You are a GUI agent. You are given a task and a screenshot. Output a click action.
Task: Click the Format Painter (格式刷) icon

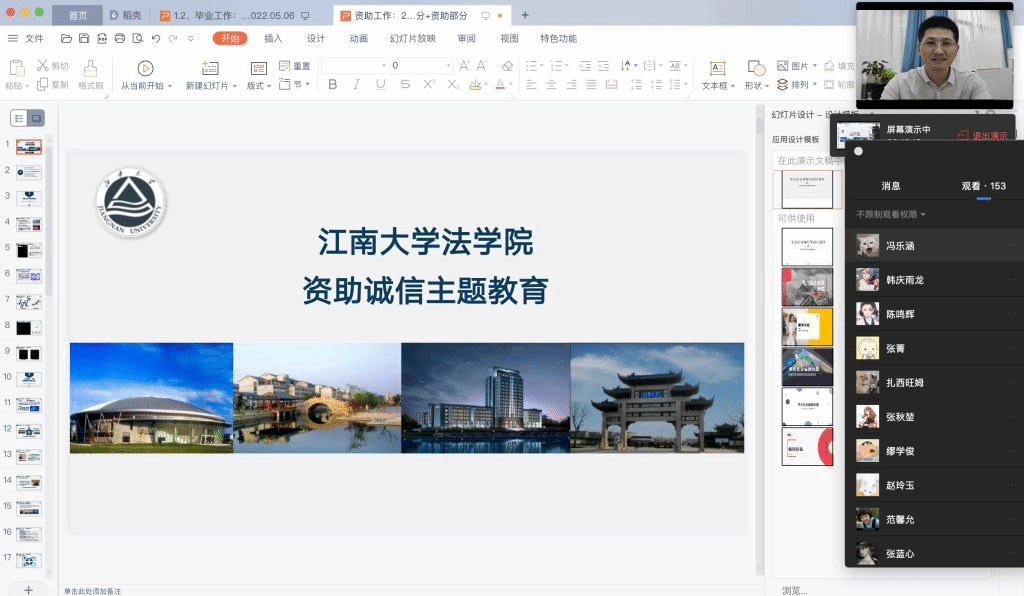coord(90,69)
